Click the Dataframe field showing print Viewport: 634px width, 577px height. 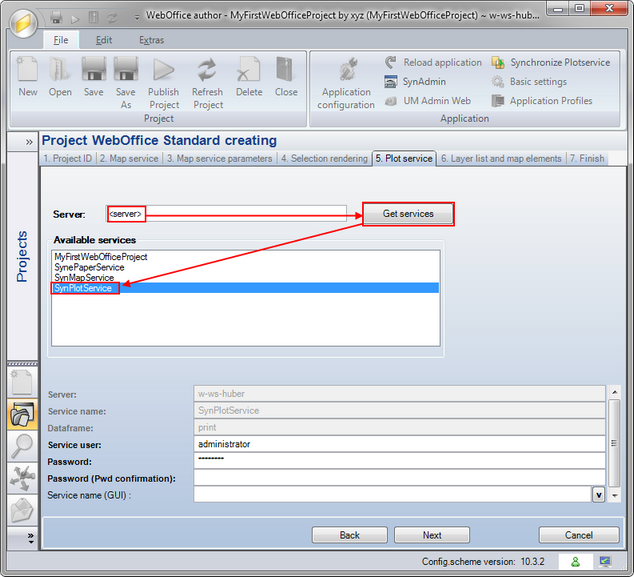399,427
